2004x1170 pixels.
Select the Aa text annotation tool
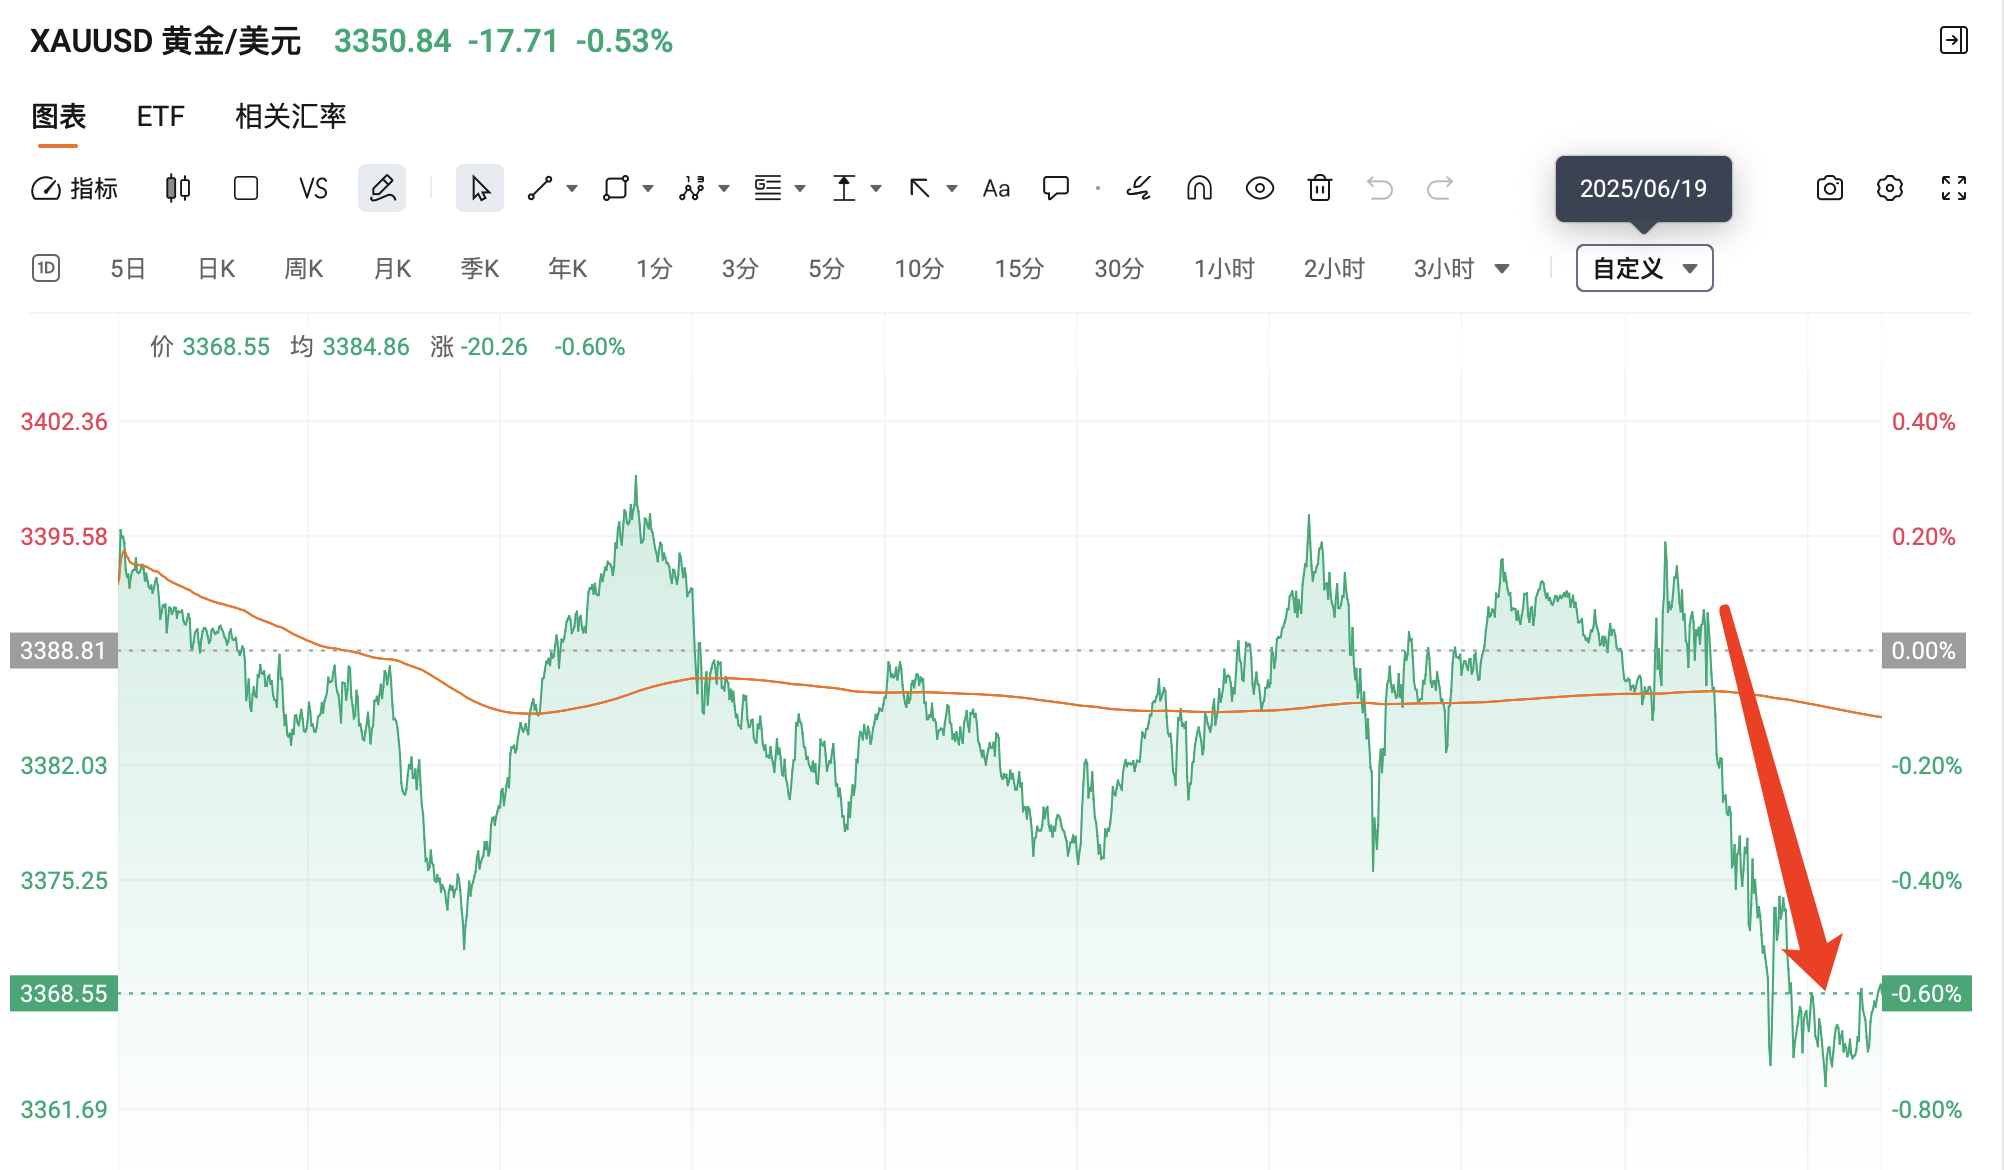996,188
